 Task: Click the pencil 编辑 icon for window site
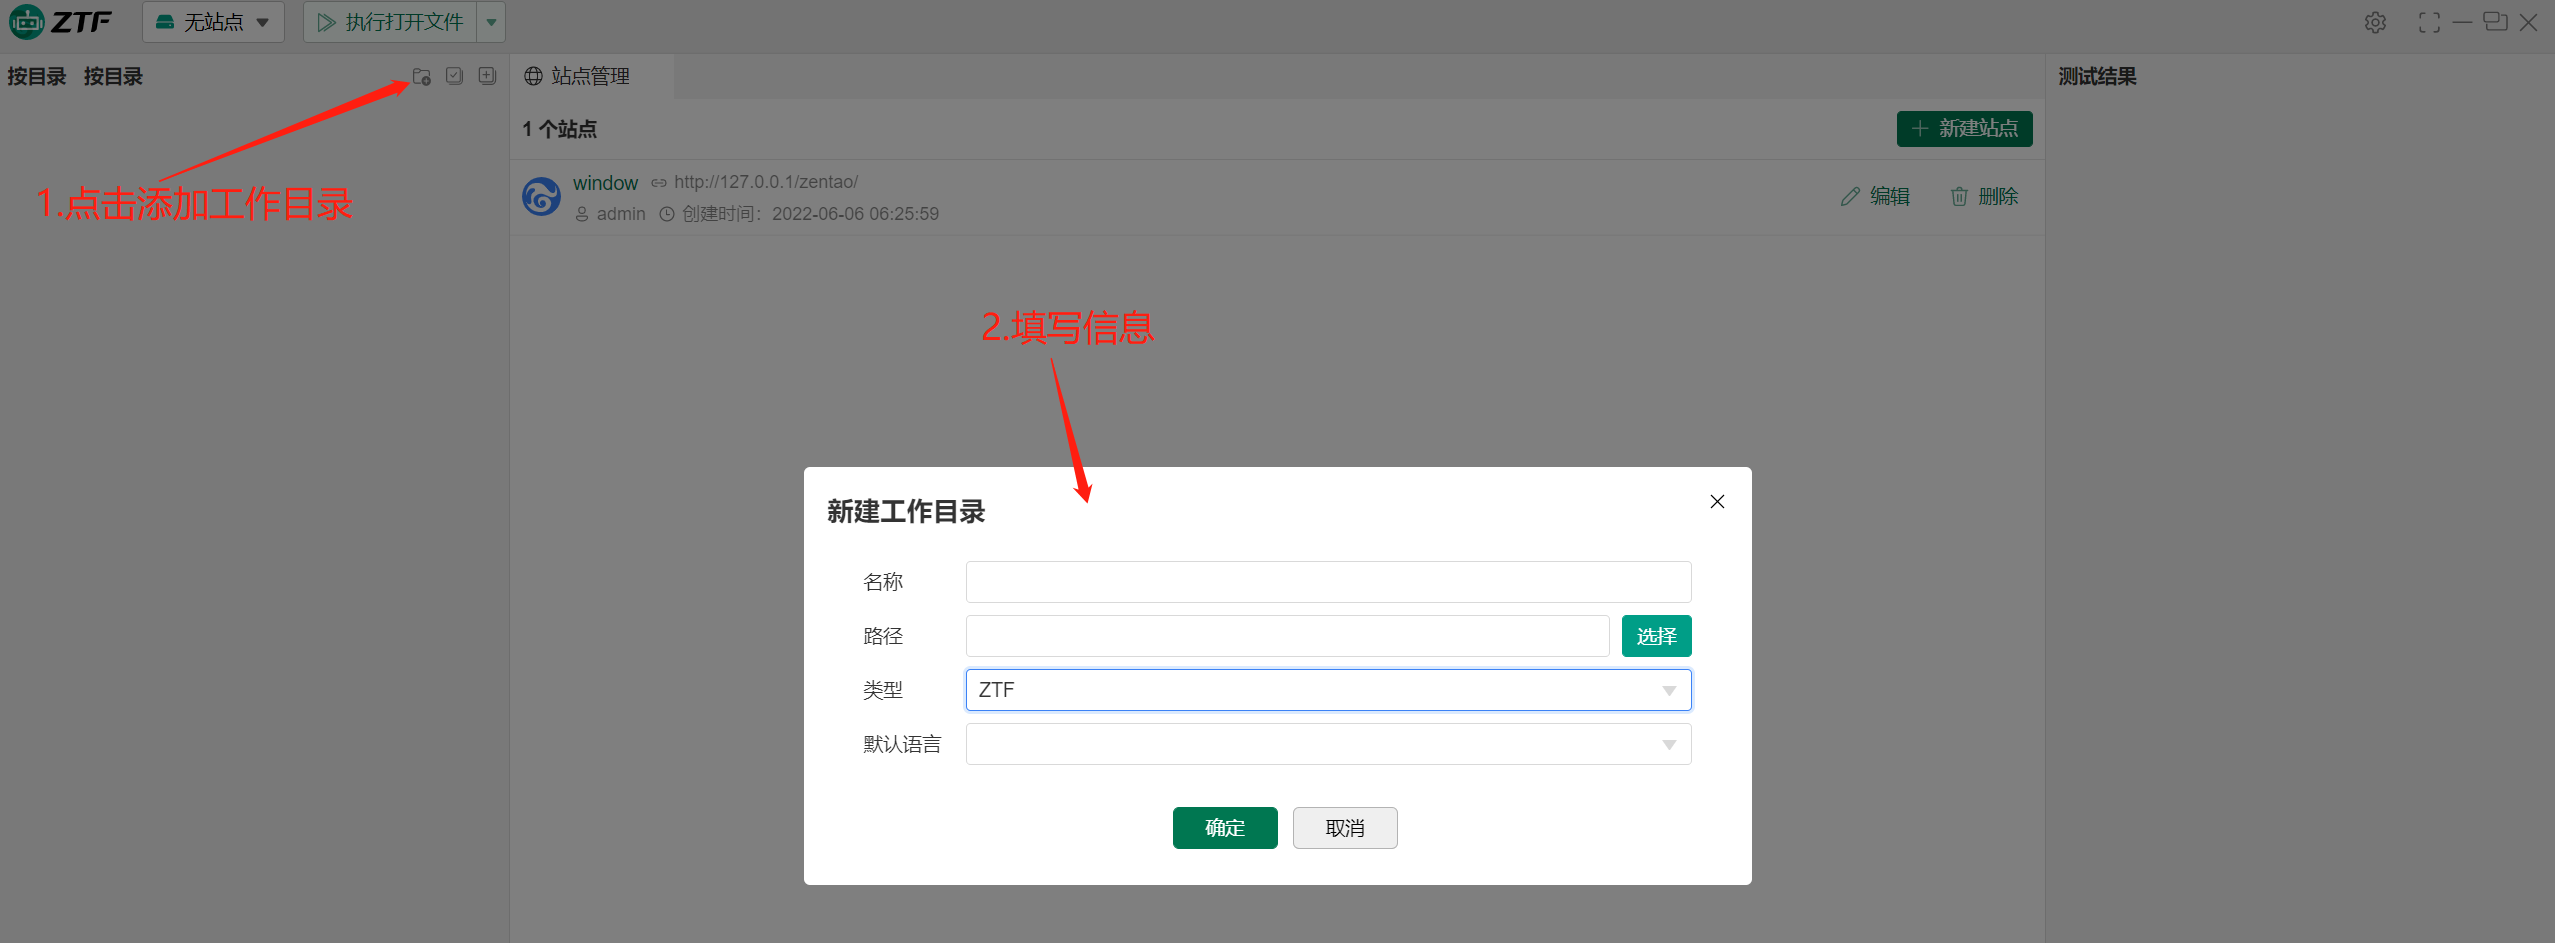pyautogui.click(x=1850, y=197)
